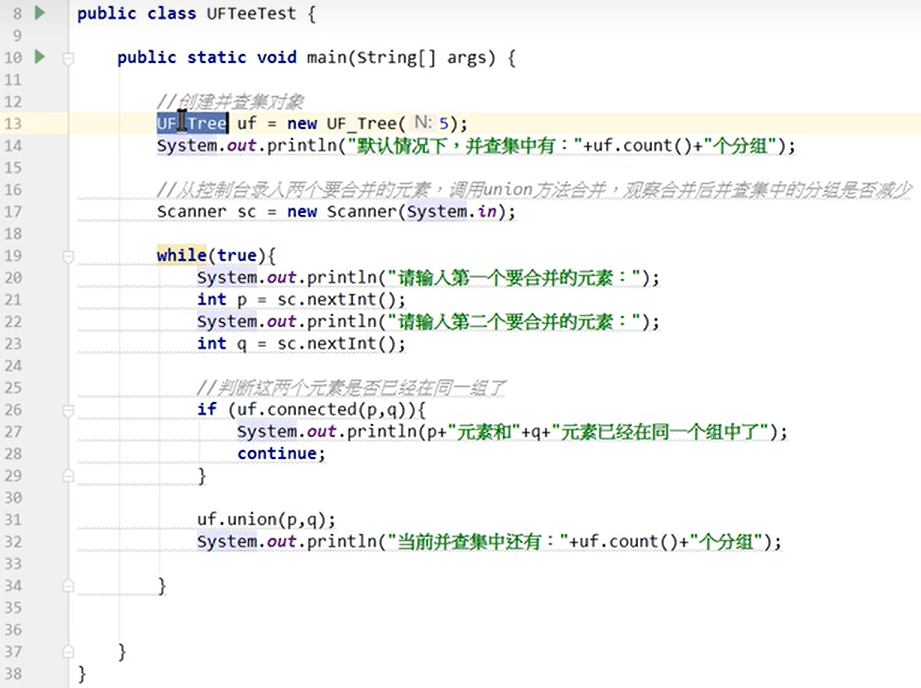Click the selected UF_Tree type on line 13
This screenshot has width=921, height=688.
192,123
